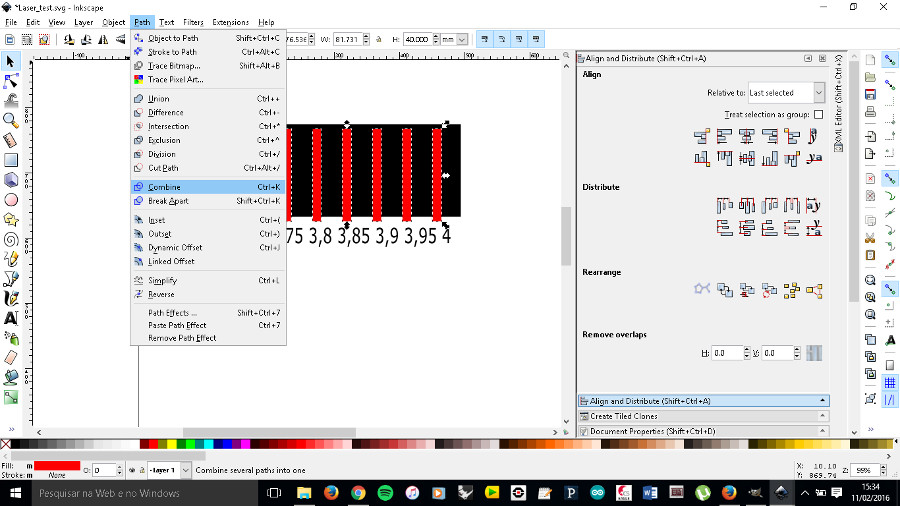Choose Union in the Path menu
This screenshot has height=506, width=900.
point(208,99)
